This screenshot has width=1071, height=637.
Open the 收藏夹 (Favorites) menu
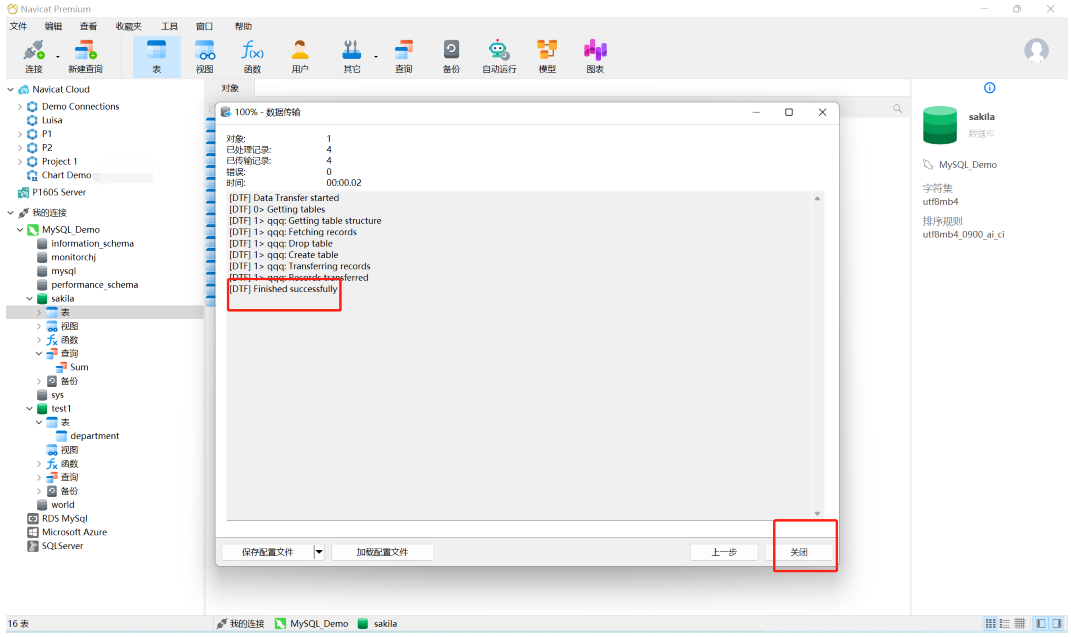pyautogui.click(x=128, y=26)
